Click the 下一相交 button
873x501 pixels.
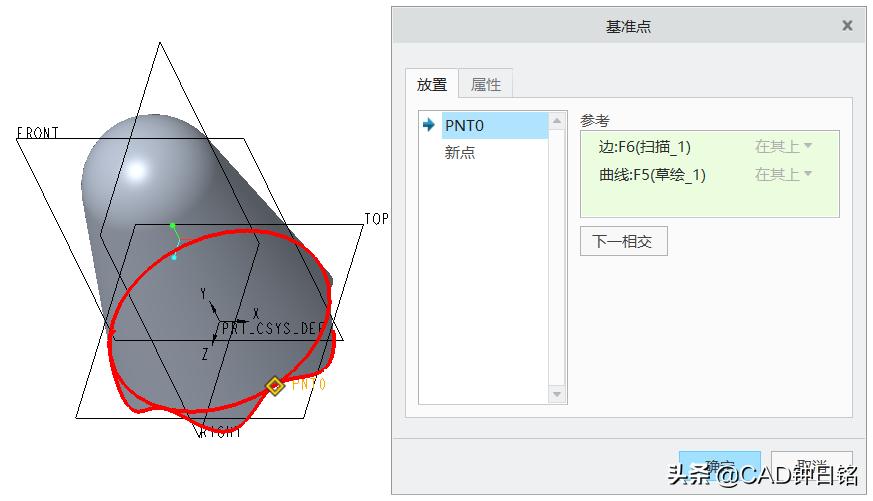pos(623,241)
